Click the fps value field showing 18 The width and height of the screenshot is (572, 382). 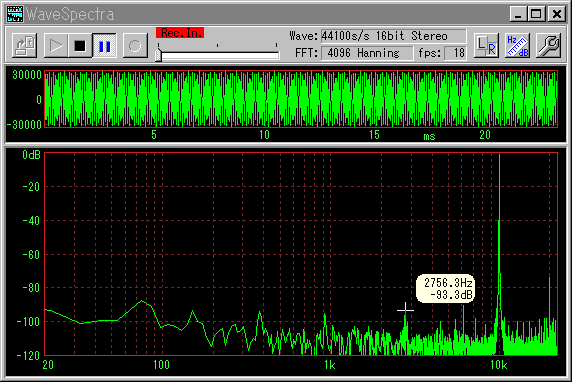coord(455,53)
